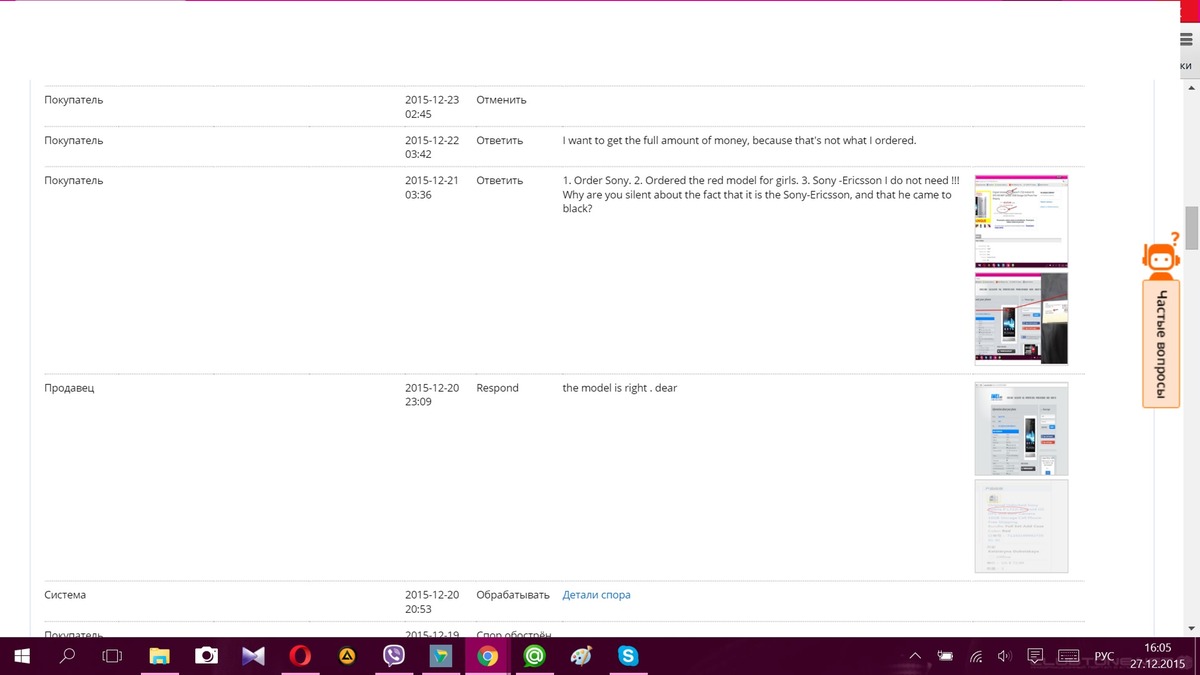Switch to Google Chrome on taskbar
1200x675 pixels.
[487, 656]
